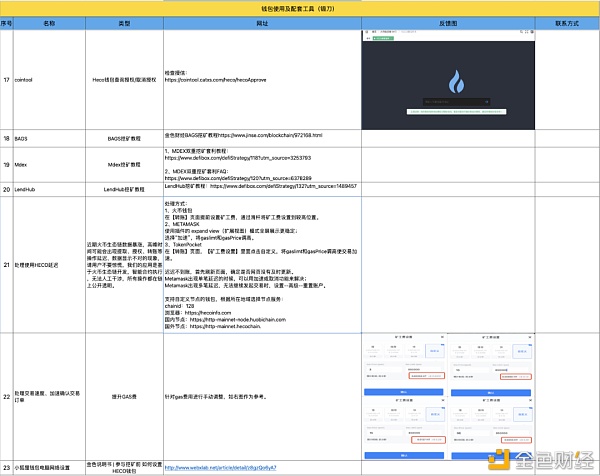Click the blue confirm button in bottom-left gas screenshot
The width and height of the screenshot is (600, 476).
point(404,455)
